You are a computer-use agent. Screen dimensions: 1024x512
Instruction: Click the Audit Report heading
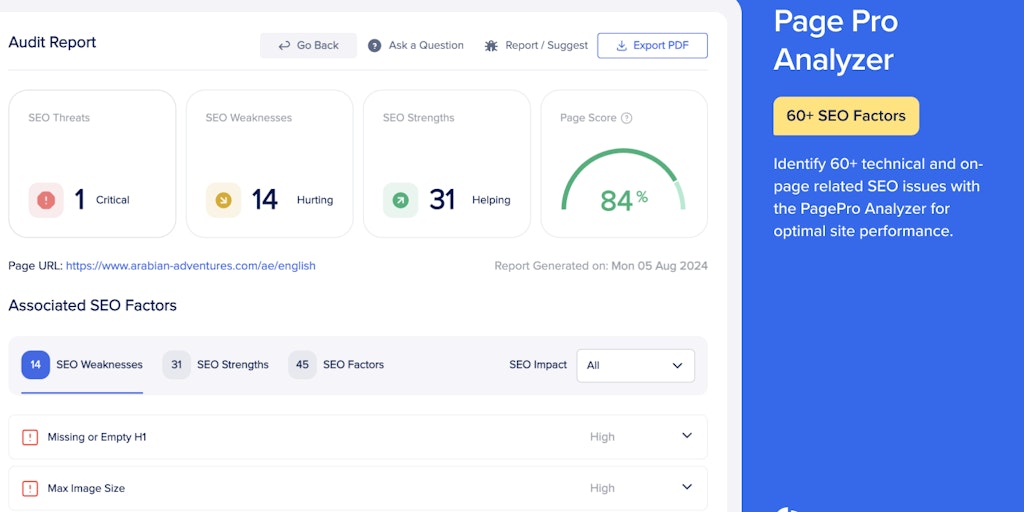(52, 42)
